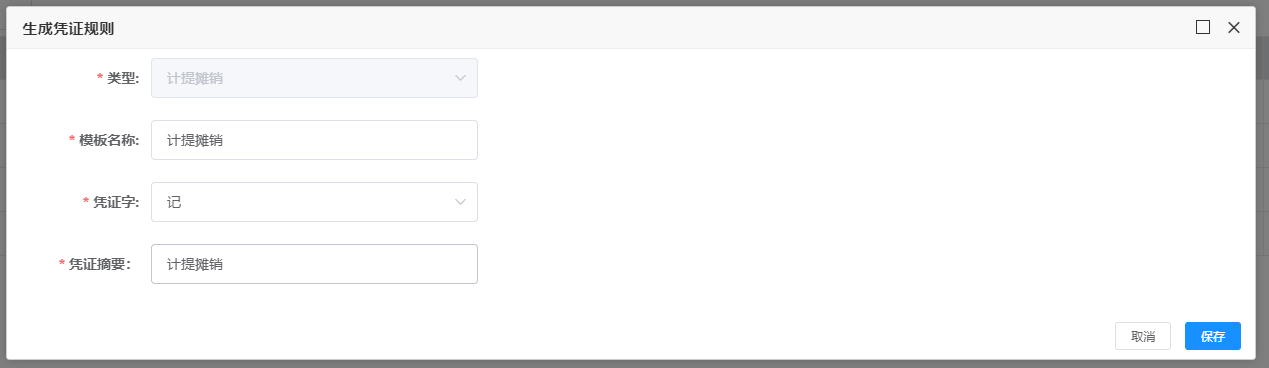Click the 模板名称 field label
This screenshot has height=368, width=1269.
(109, 140)
